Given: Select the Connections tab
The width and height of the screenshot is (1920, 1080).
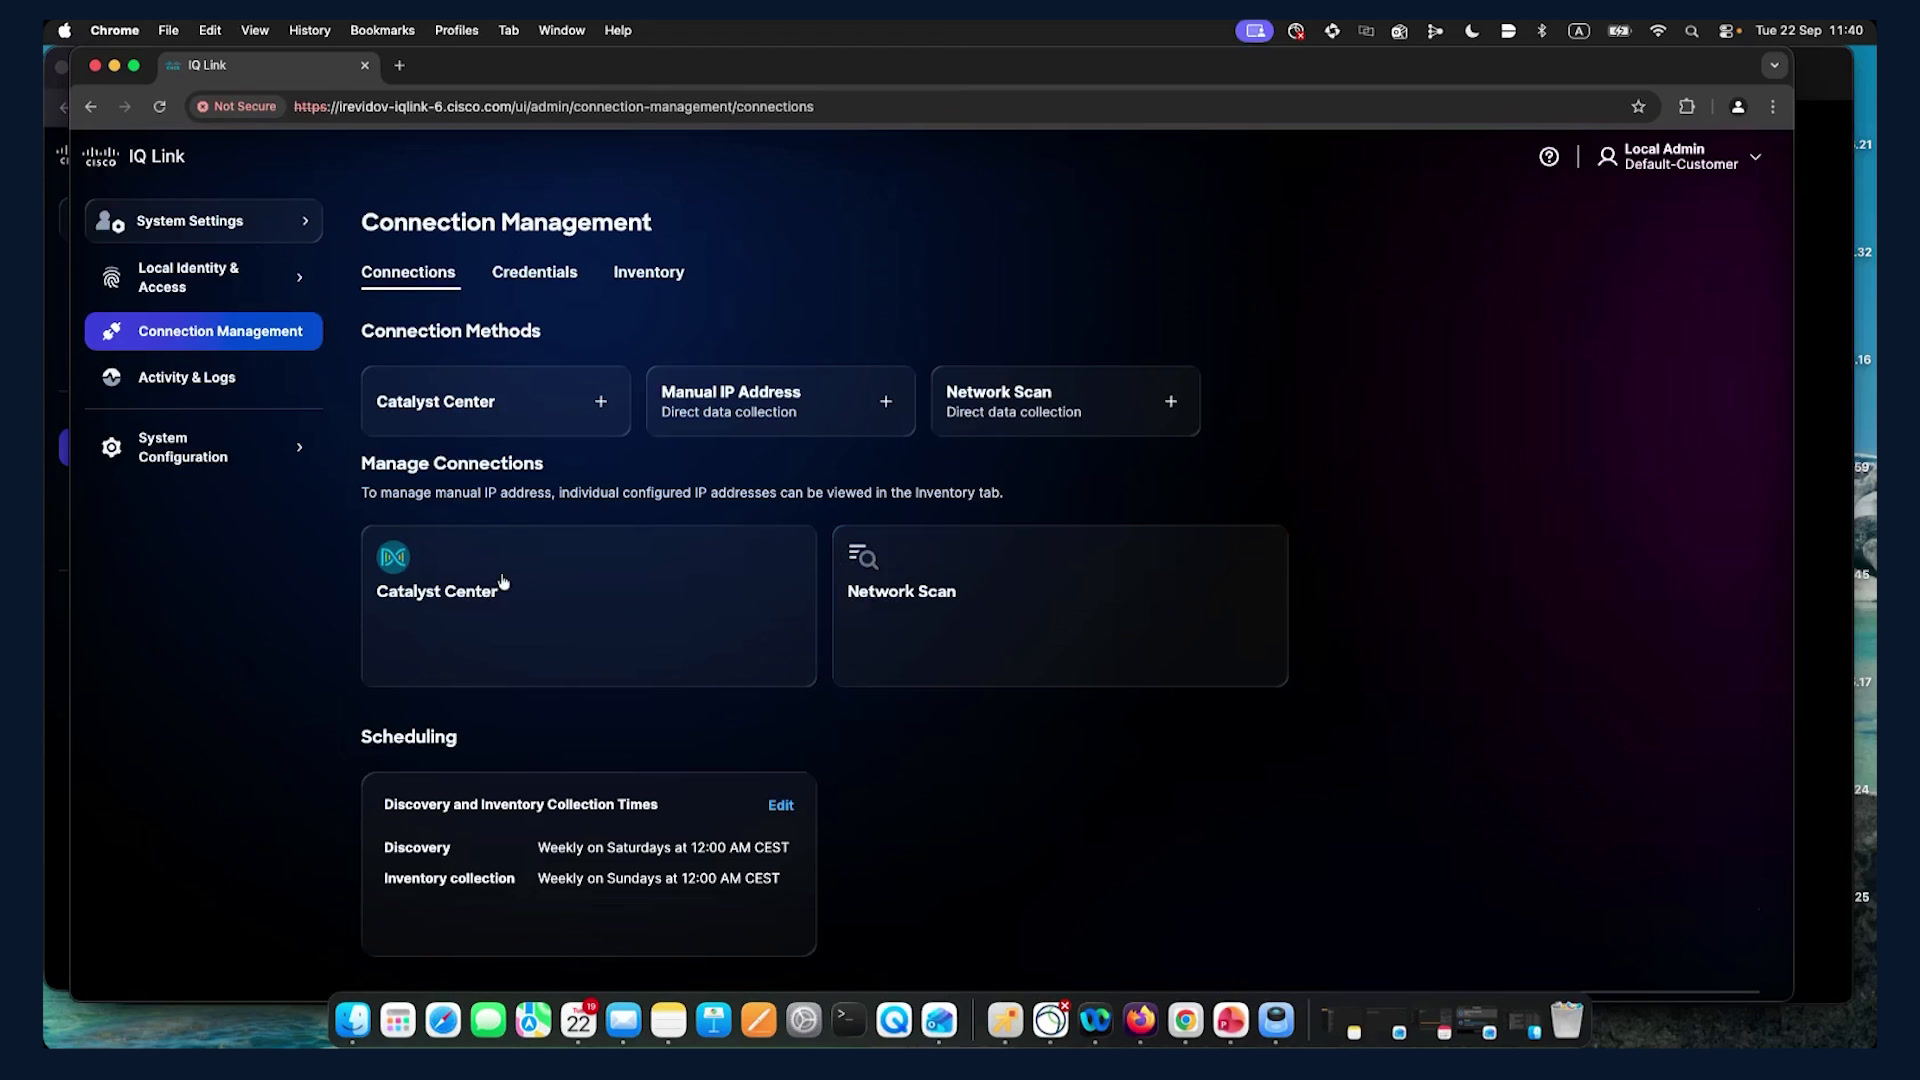Looking at the screenshot, I should [408, 272].
